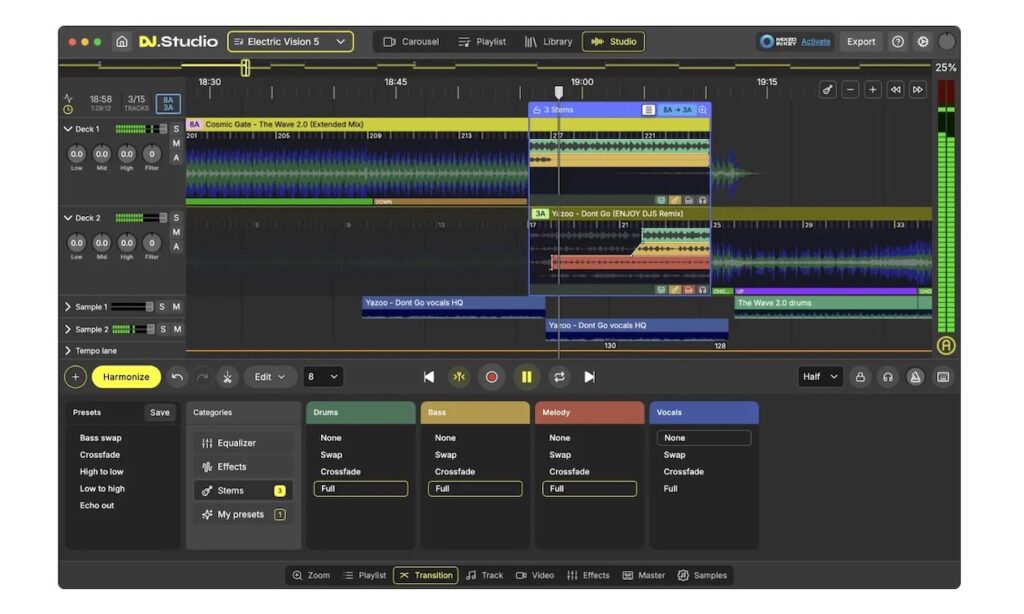Toggle Deck 1 automation A button
This screenshot has width=1024, height=614.
click(x=176, y=157)
